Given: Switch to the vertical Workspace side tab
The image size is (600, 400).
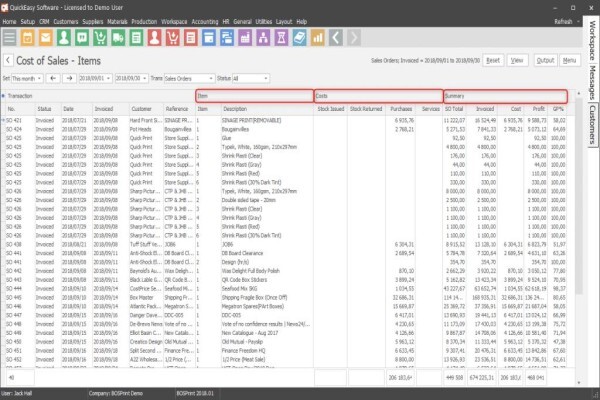Looking at the screenshot, I should 592,40.
